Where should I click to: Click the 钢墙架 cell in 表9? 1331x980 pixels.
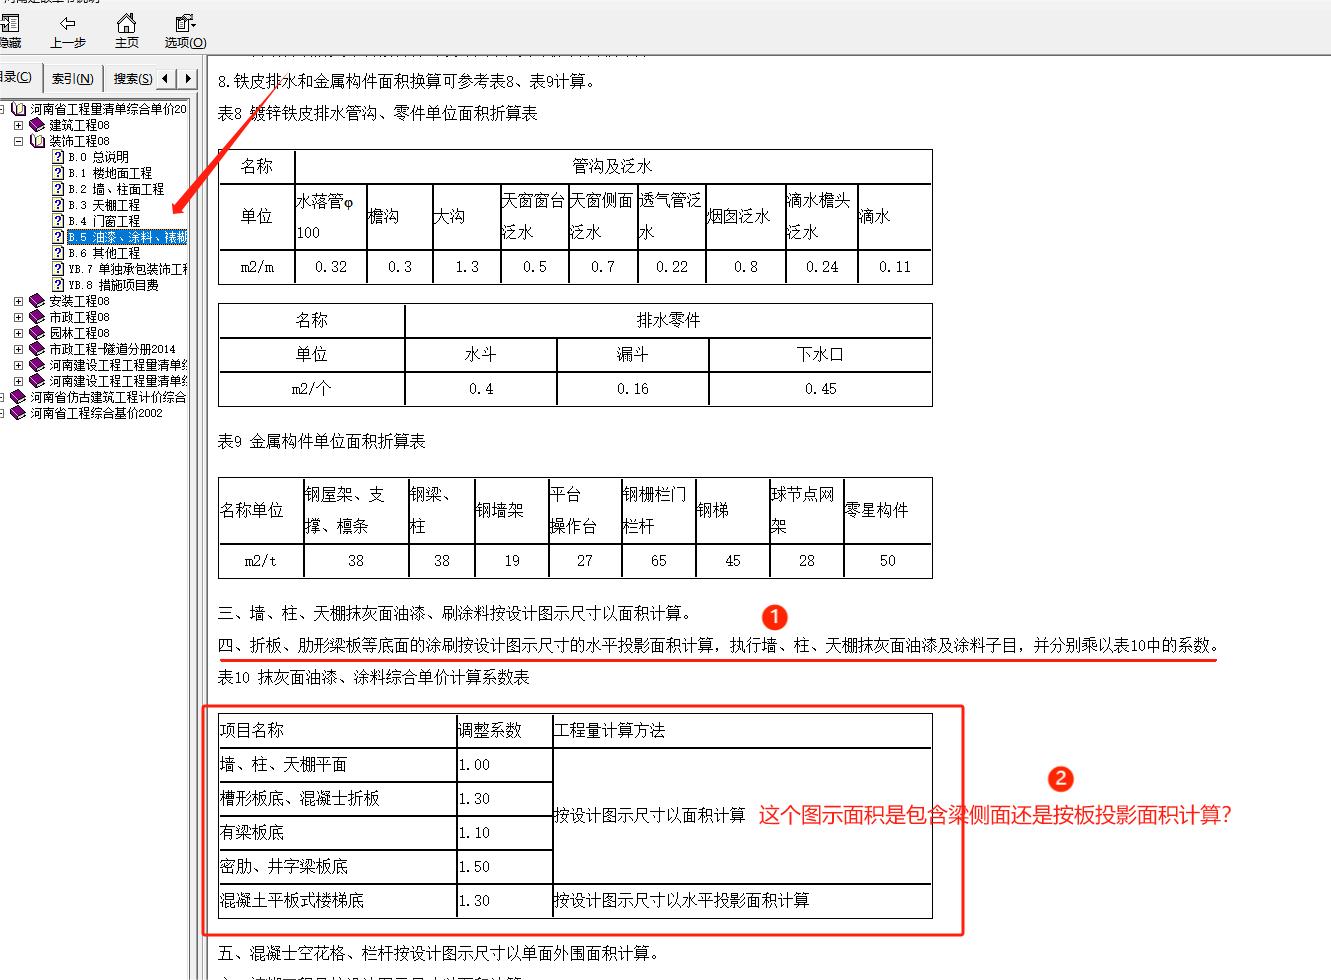(x=510, y=510)
